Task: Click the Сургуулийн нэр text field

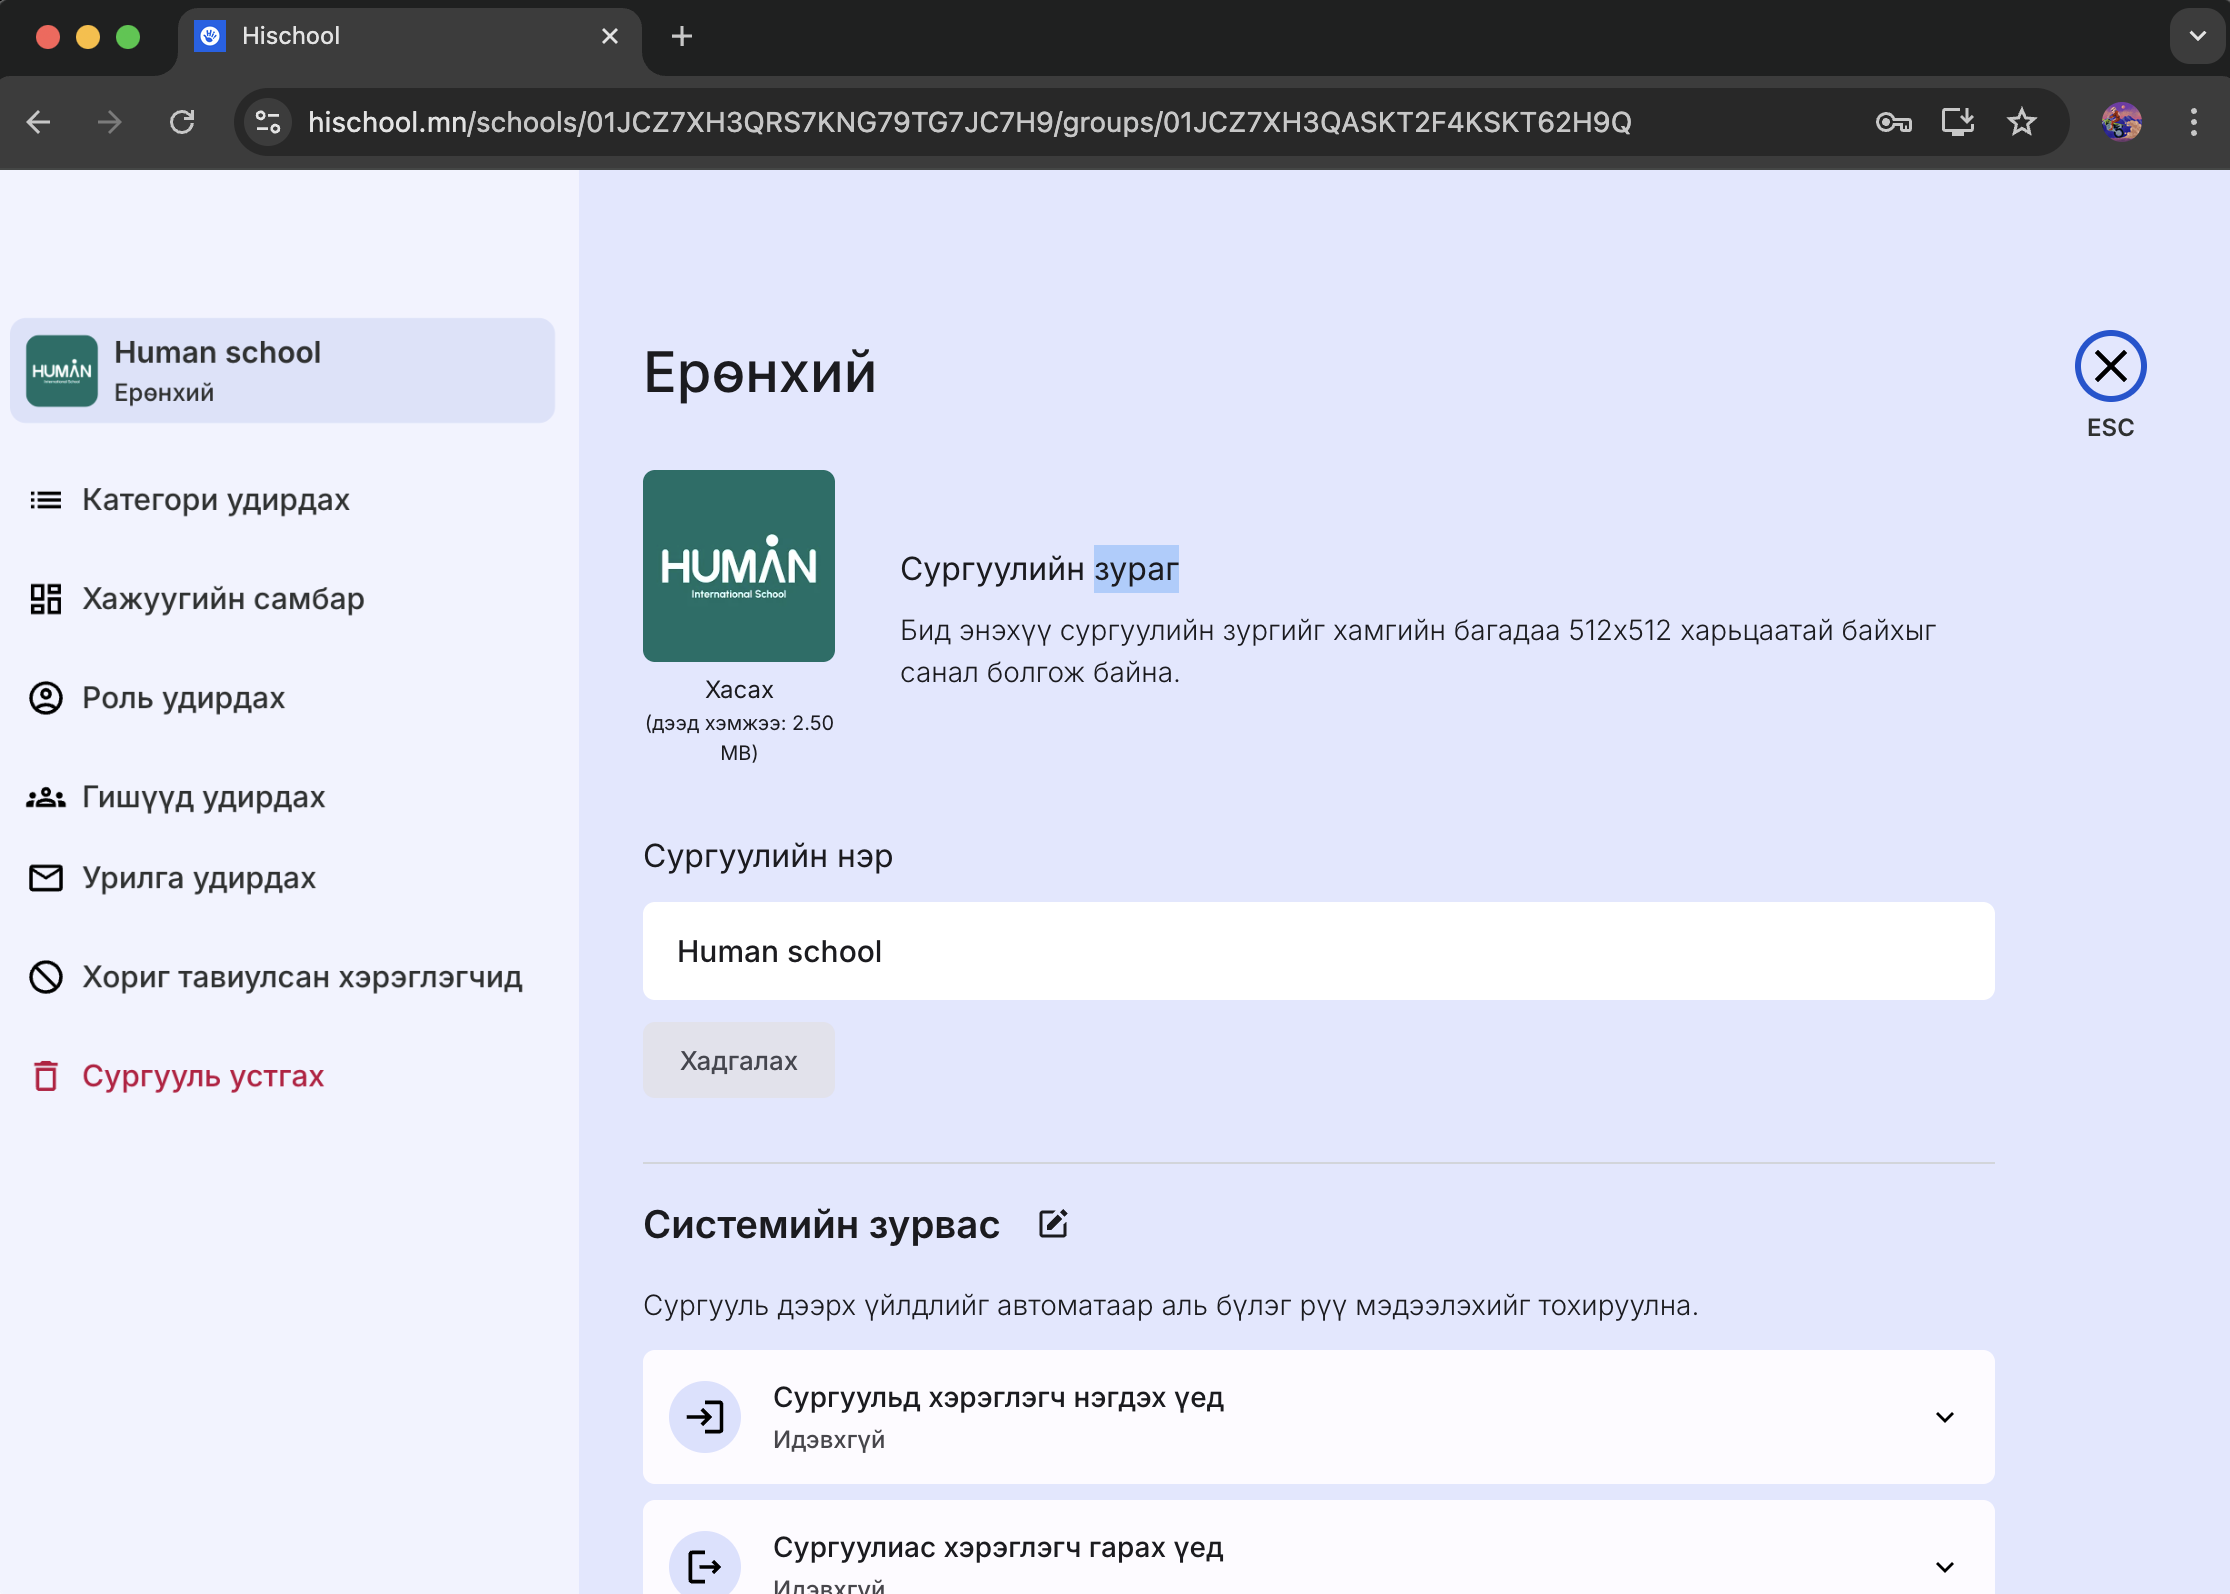Action: tap(1318, 951)
